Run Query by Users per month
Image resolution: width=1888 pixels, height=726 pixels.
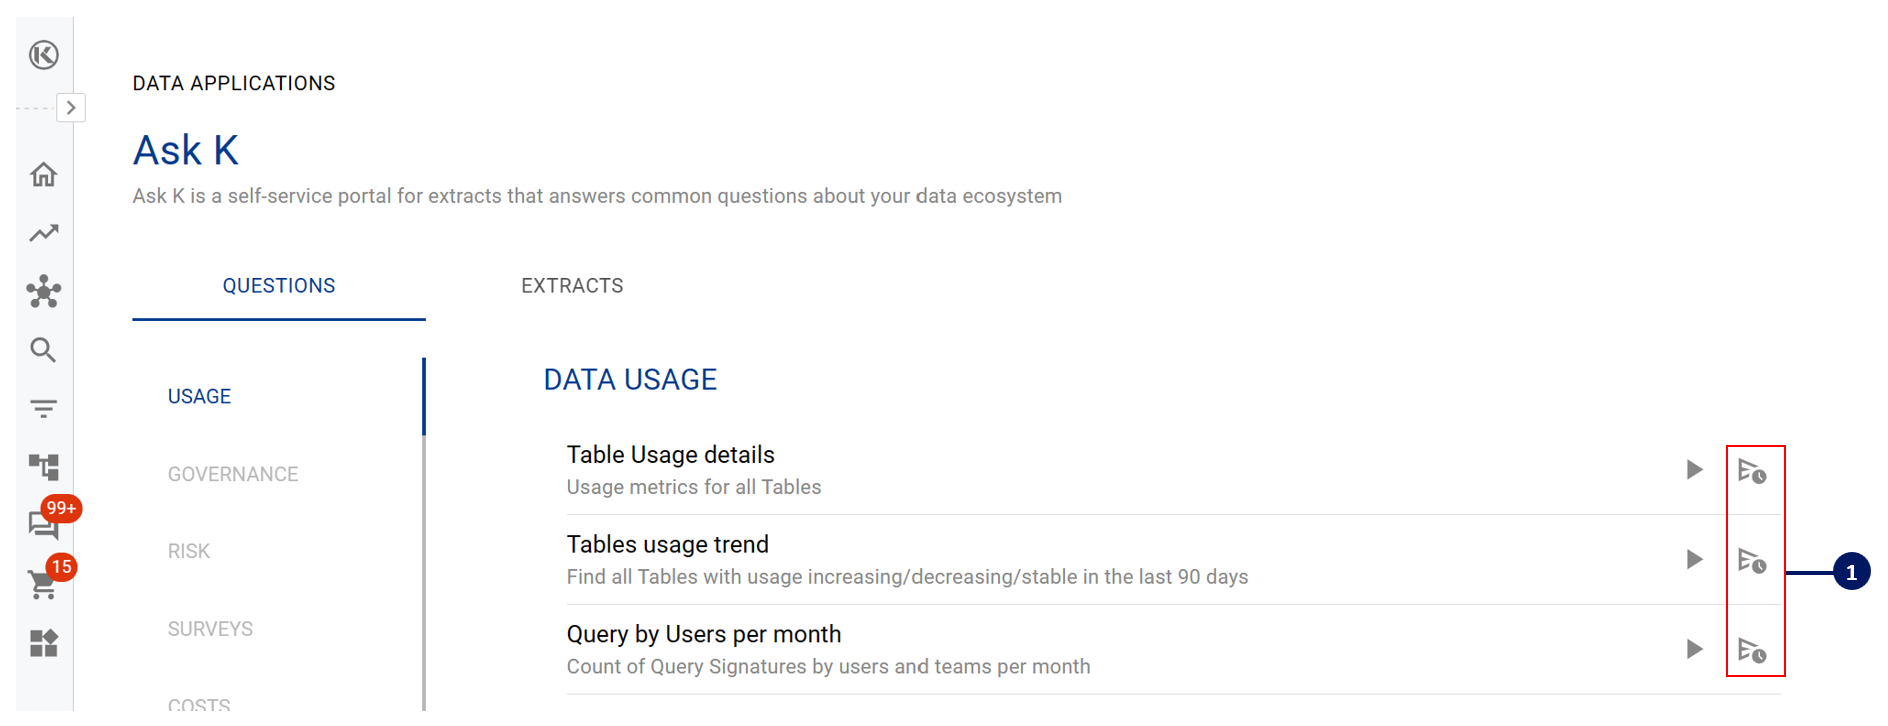1694,649
